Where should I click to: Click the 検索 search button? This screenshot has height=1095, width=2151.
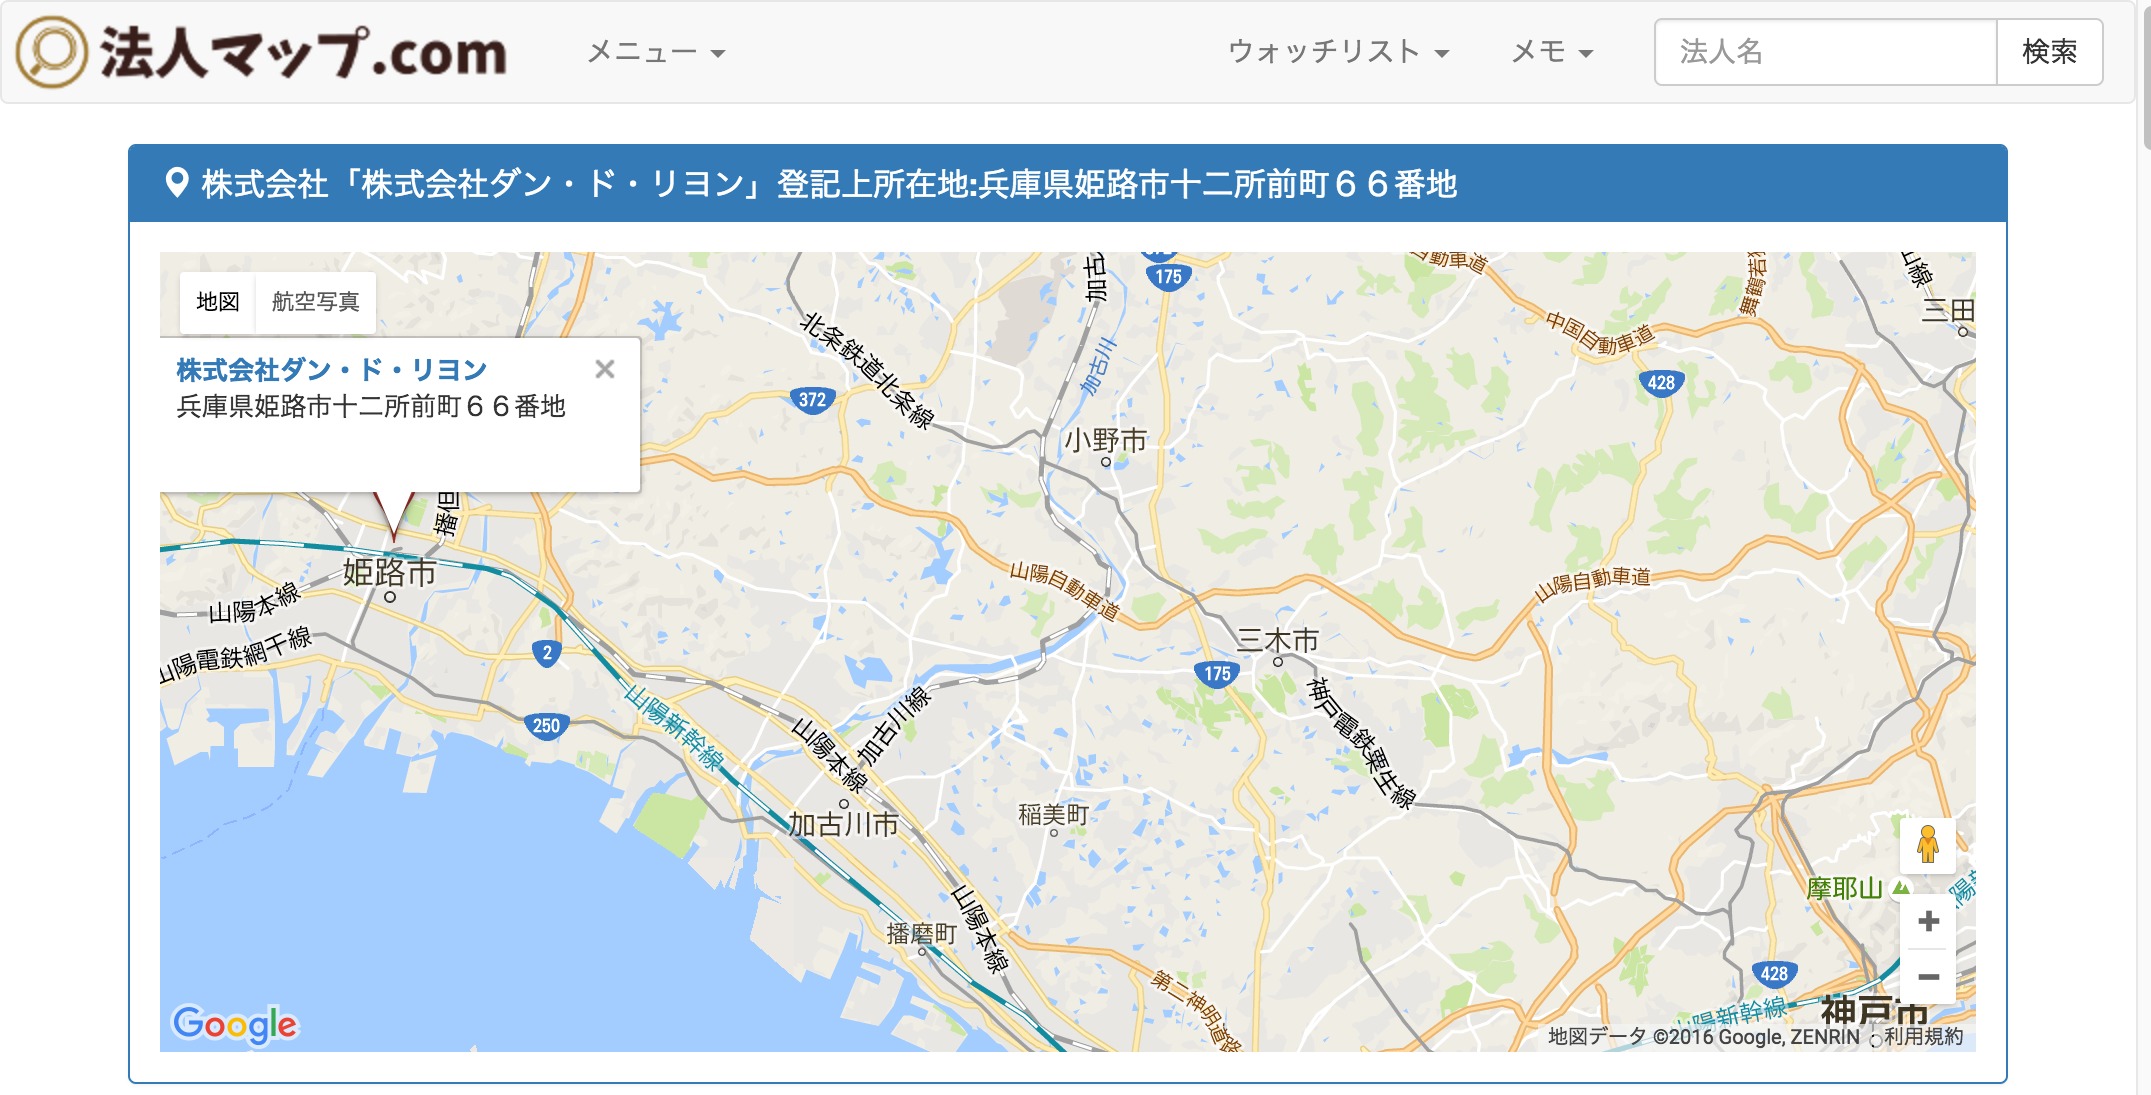(2050, 52)
